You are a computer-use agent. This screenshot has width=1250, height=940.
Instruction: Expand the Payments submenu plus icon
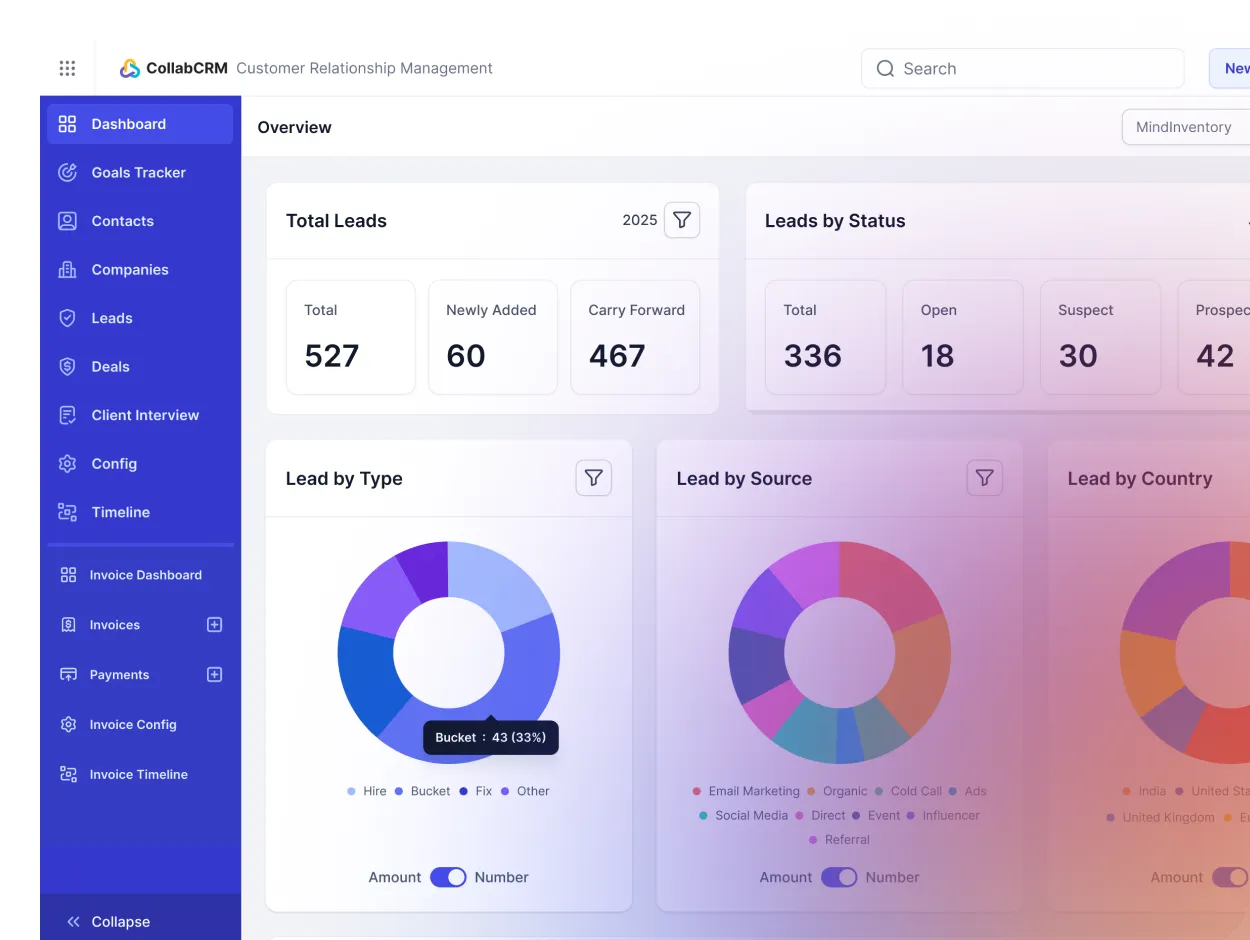214,675
